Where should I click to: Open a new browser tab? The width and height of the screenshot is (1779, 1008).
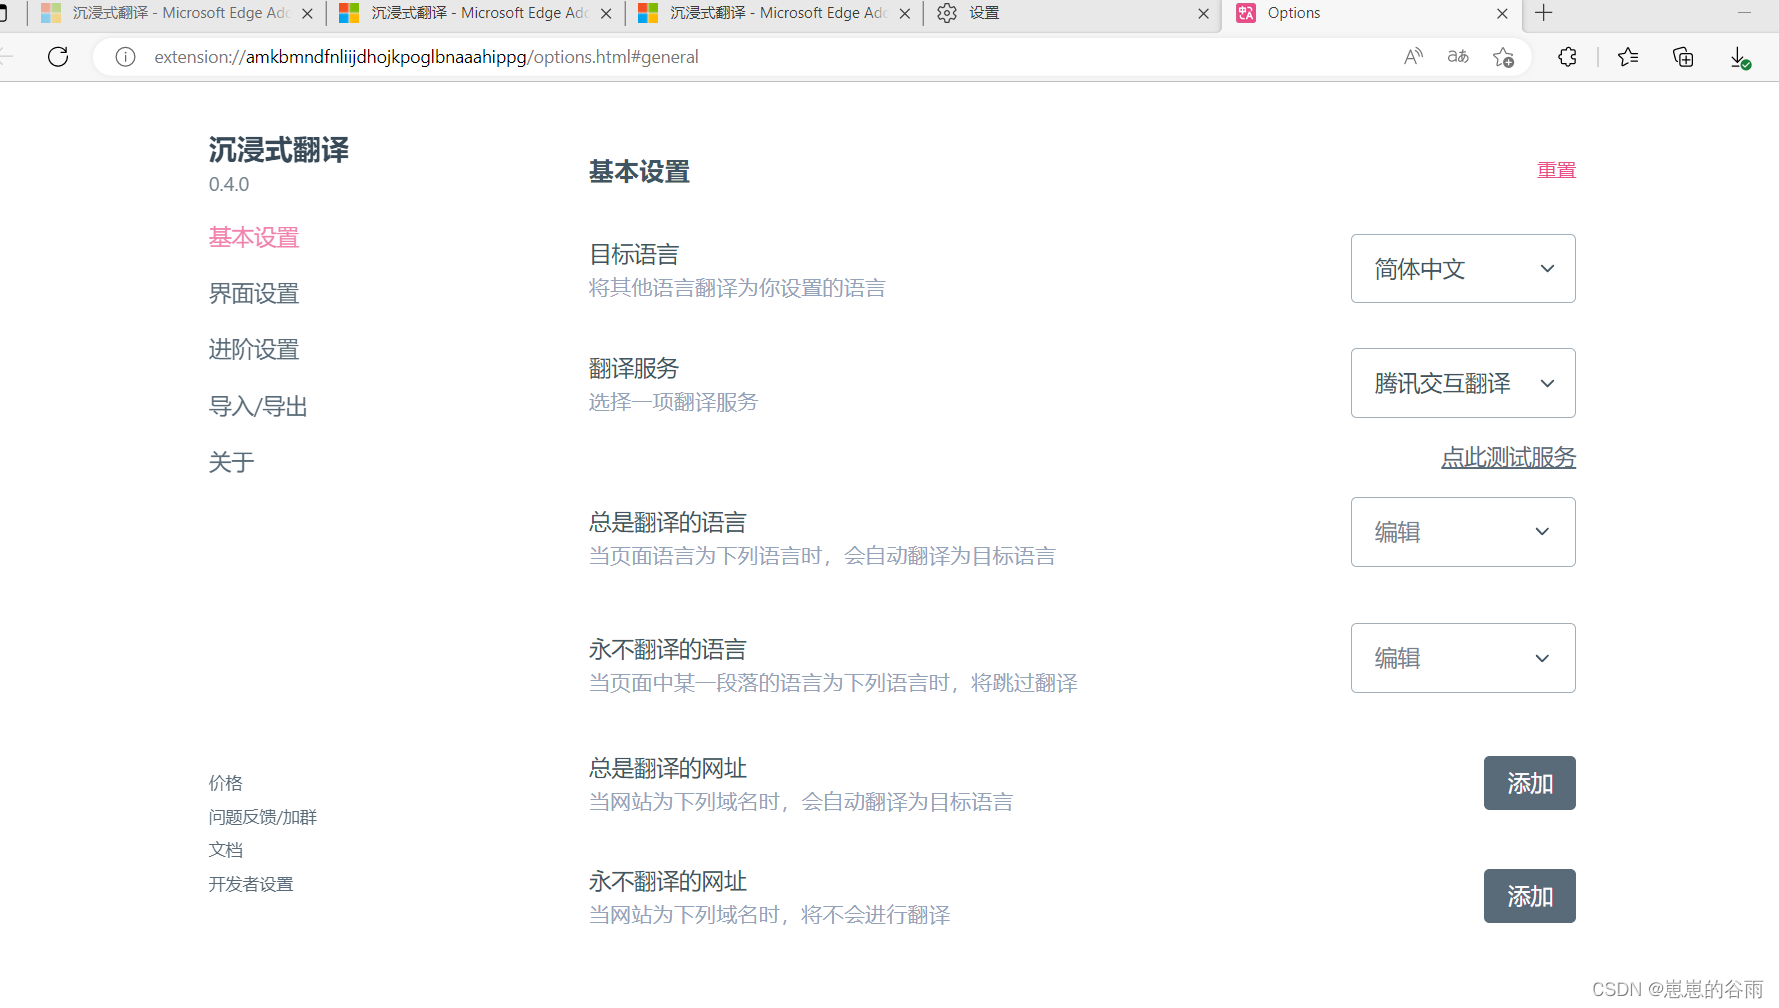[1543, 13]
